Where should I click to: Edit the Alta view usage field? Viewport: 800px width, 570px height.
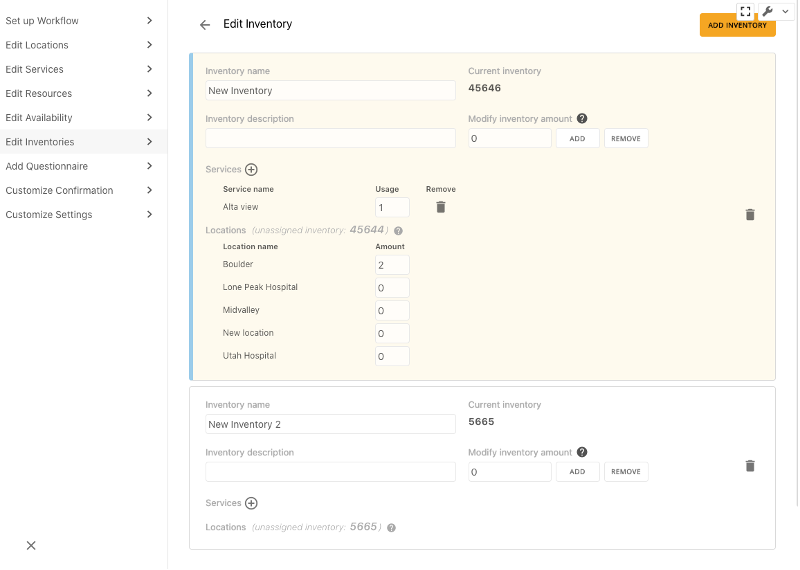pyautogui.click(x=392, y=207)
